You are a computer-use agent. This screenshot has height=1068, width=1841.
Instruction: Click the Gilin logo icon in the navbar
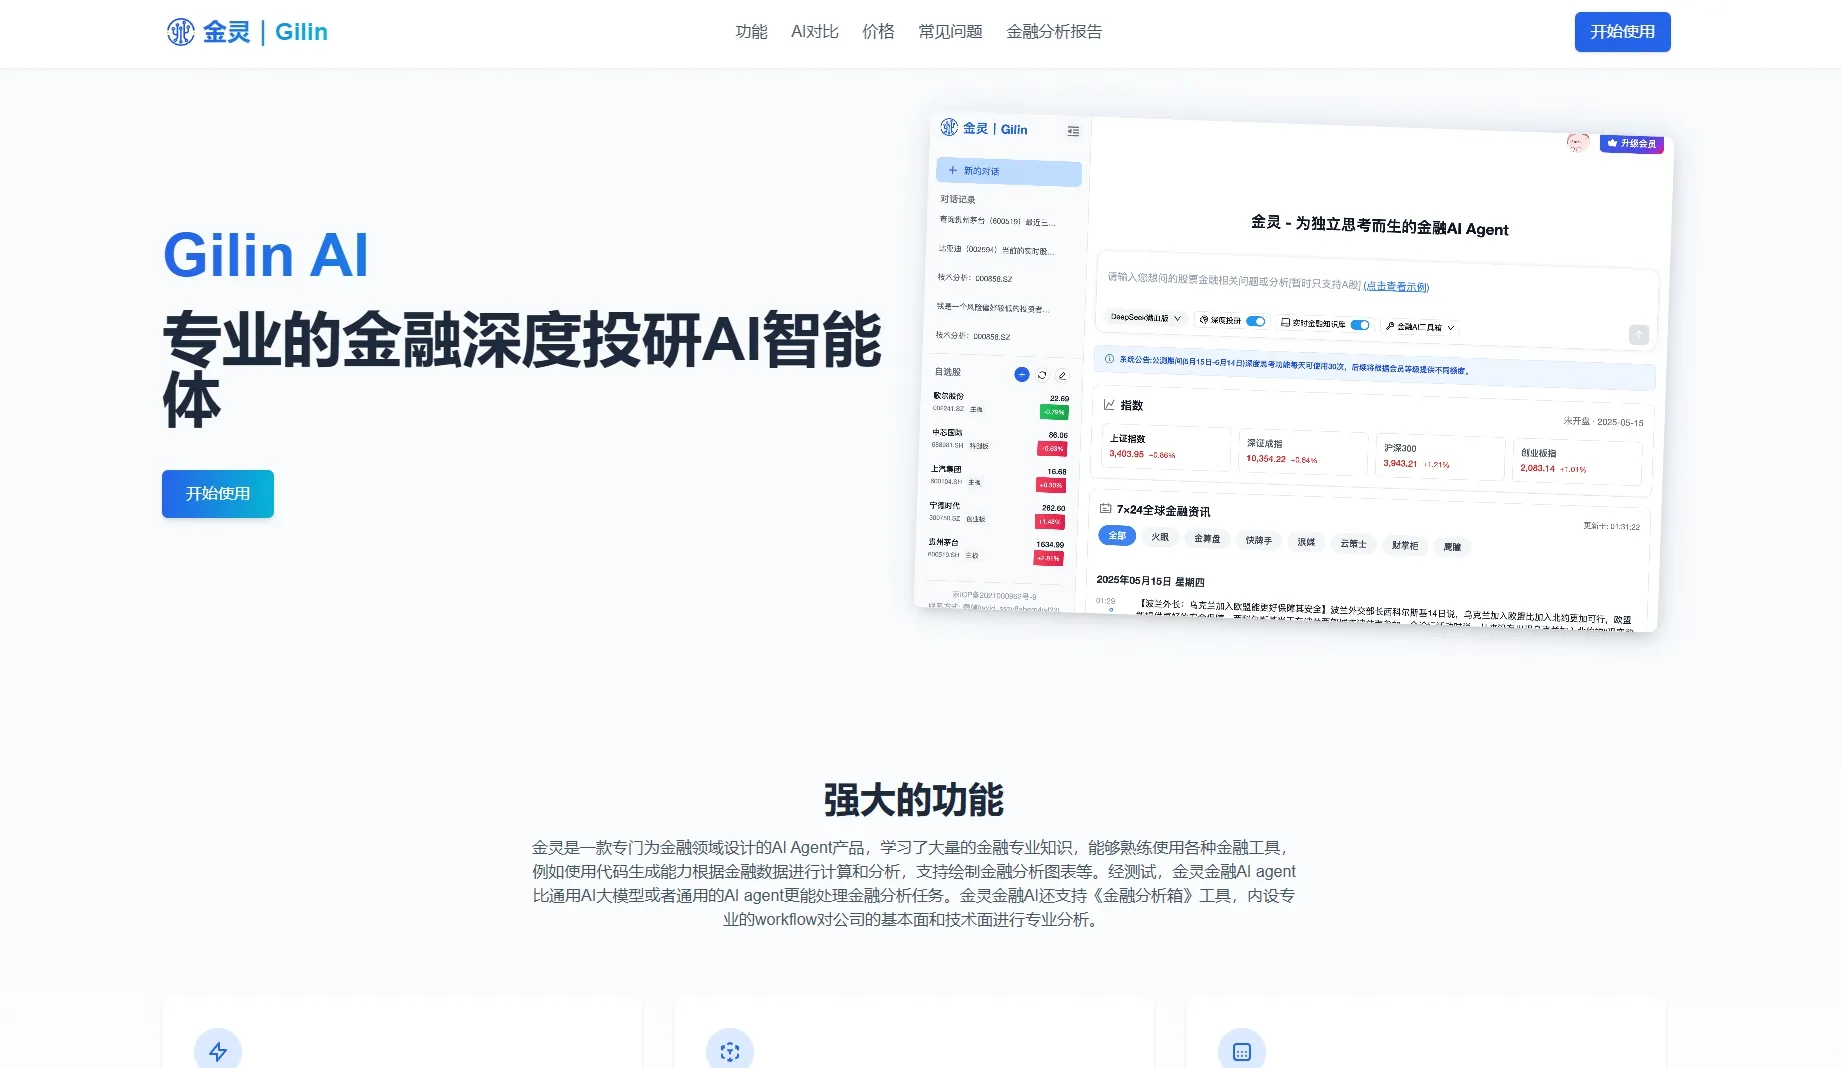[x=181, y=31]
